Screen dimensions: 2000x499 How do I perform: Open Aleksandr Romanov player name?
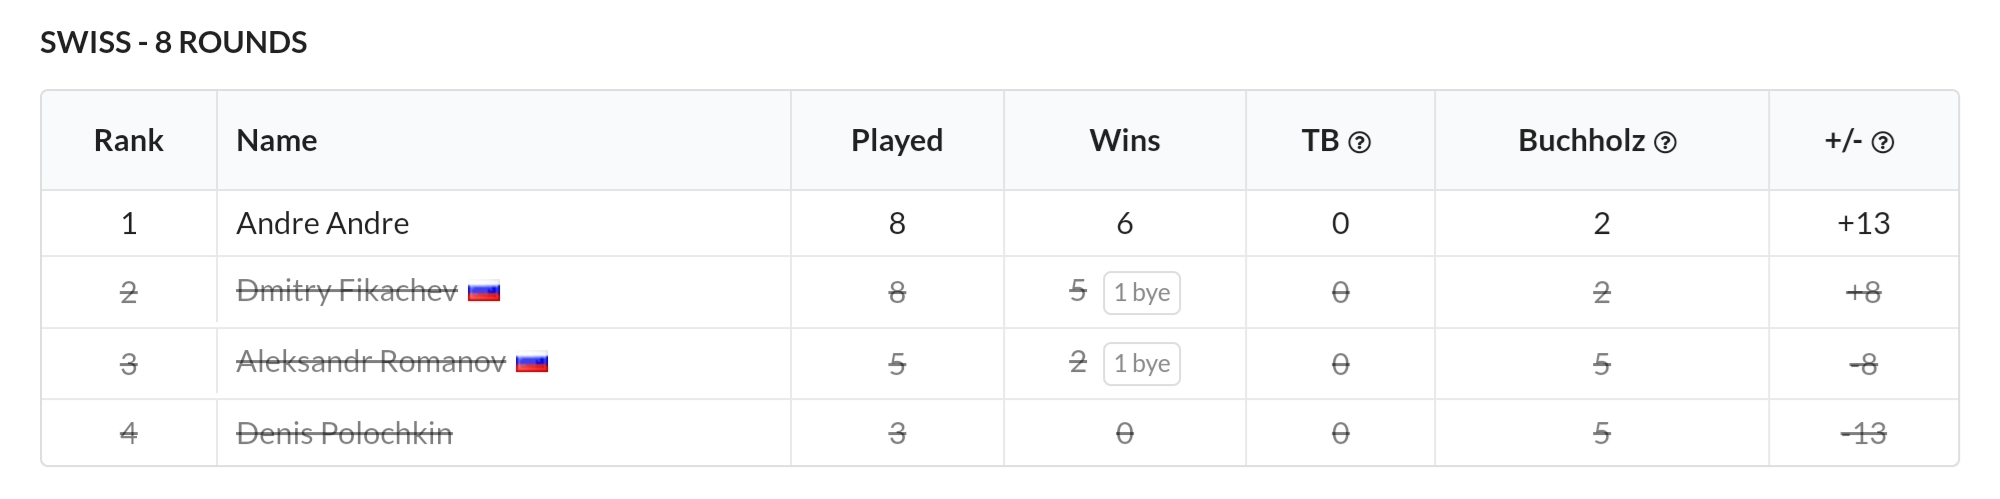pos(371,362)
